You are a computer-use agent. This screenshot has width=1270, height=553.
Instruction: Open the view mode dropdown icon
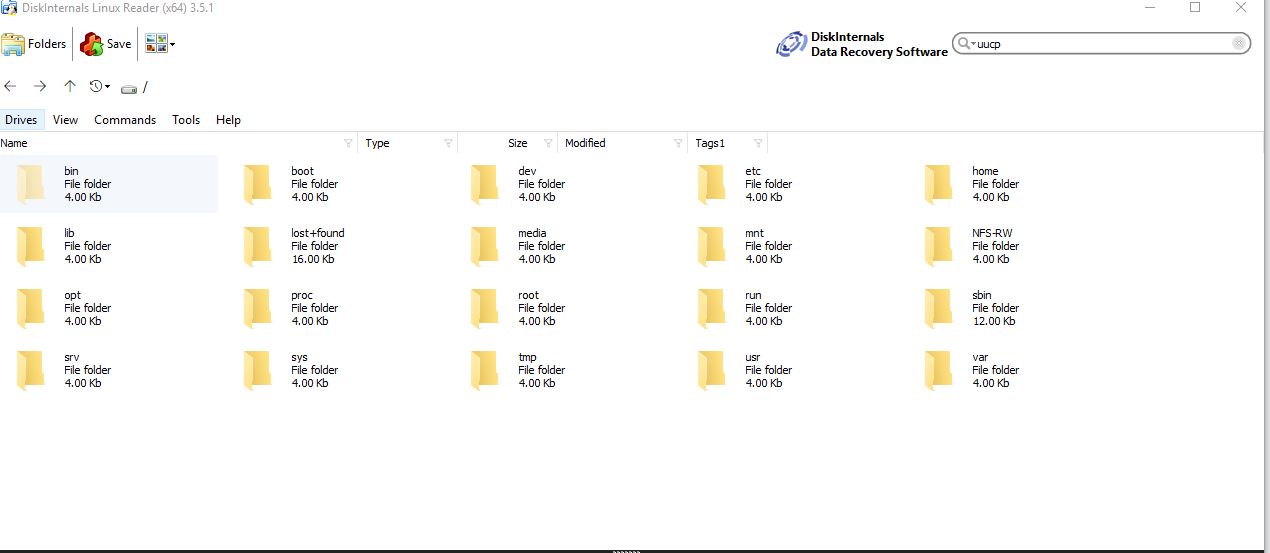pyautogui.click(x=160, y=44)
